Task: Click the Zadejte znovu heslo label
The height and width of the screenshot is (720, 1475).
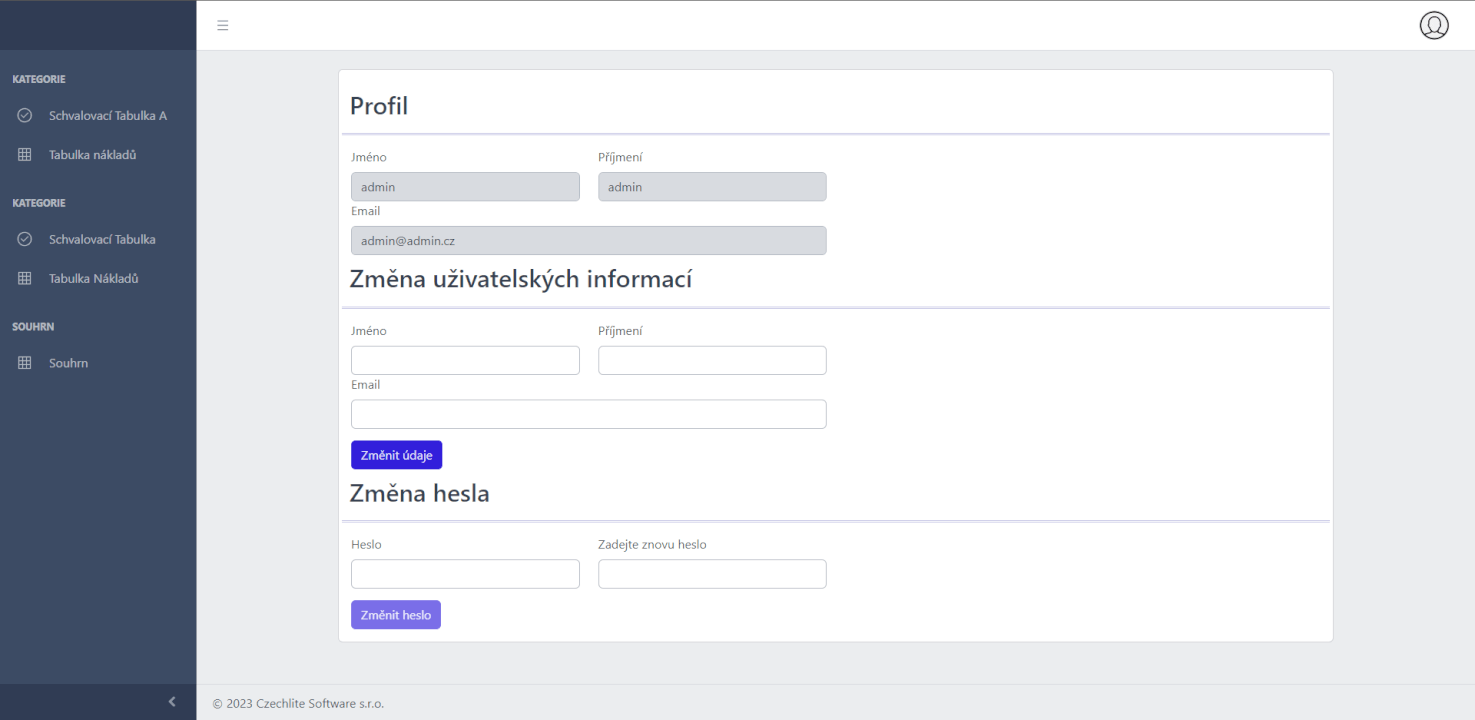Action: (x=652, y=545)
